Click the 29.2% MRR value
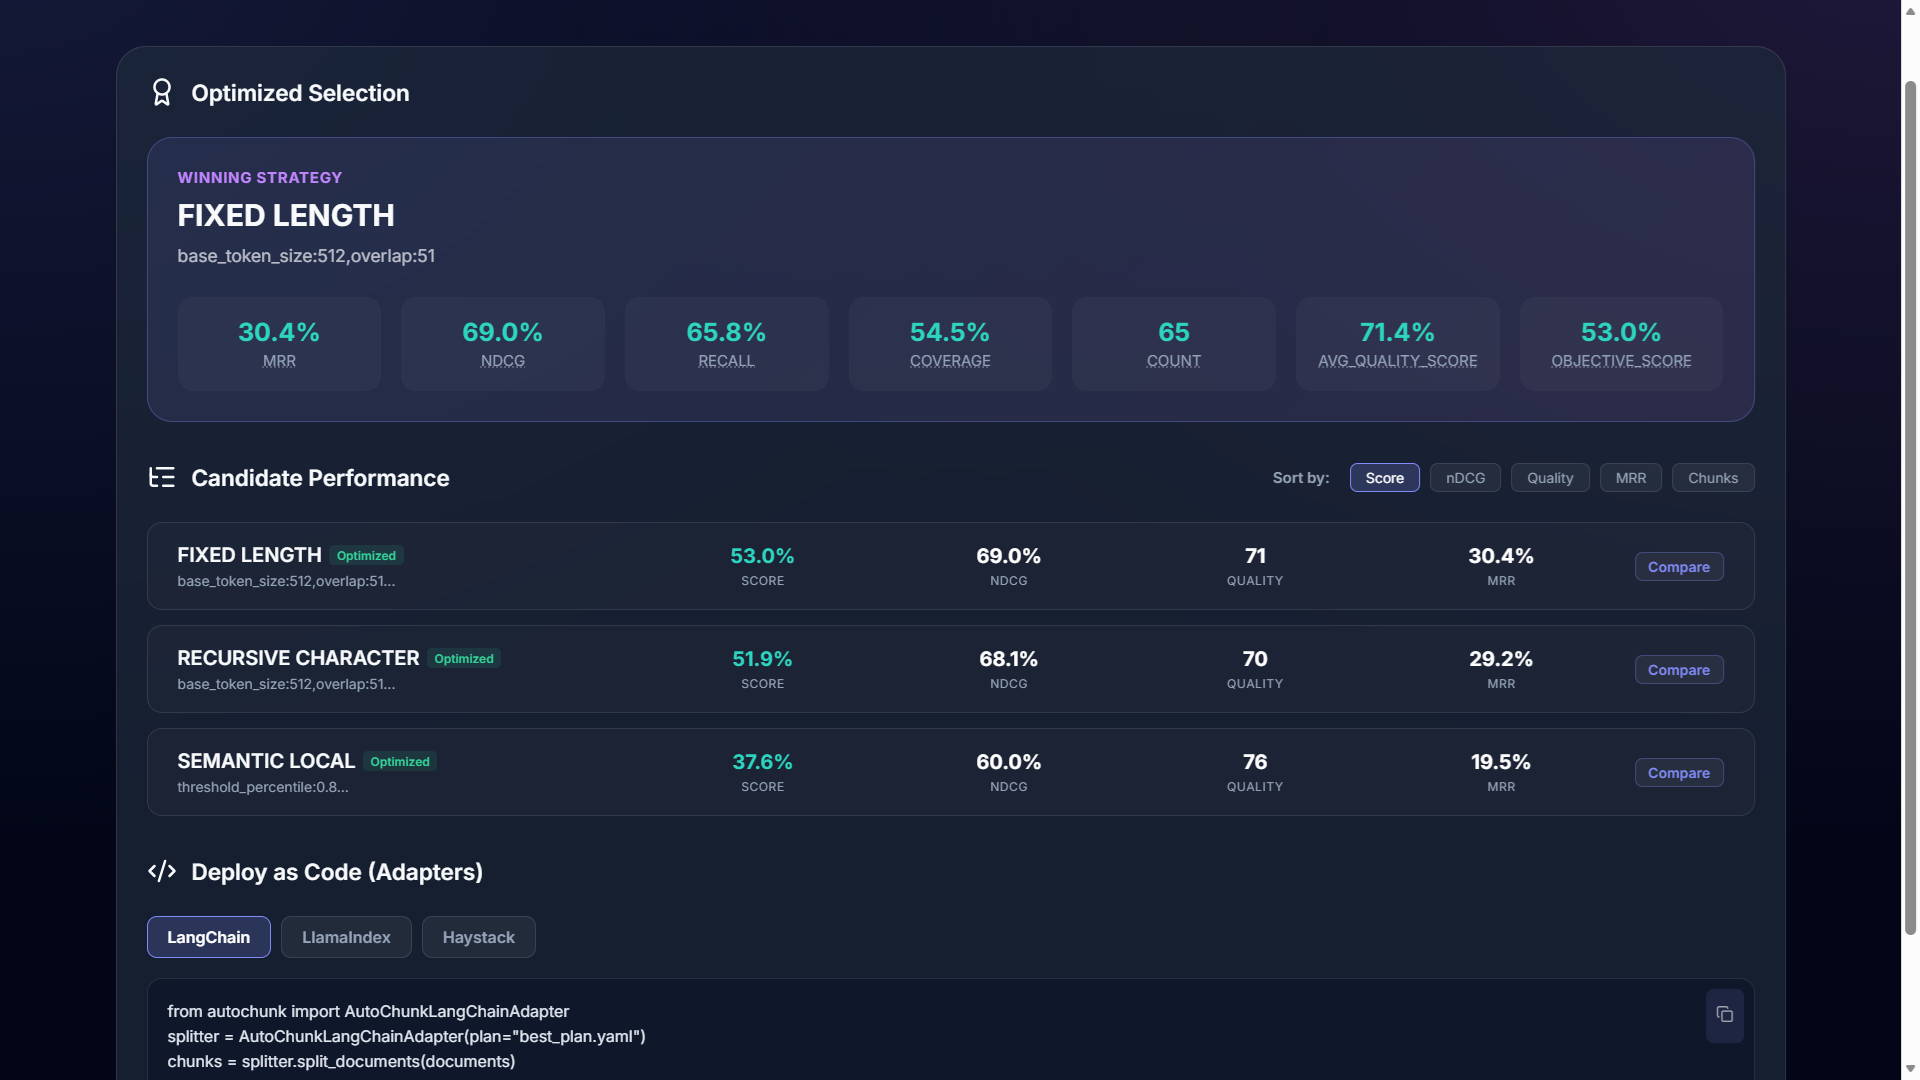1920x1080 pixels. pyautogui.click(x=1500, y=659)
